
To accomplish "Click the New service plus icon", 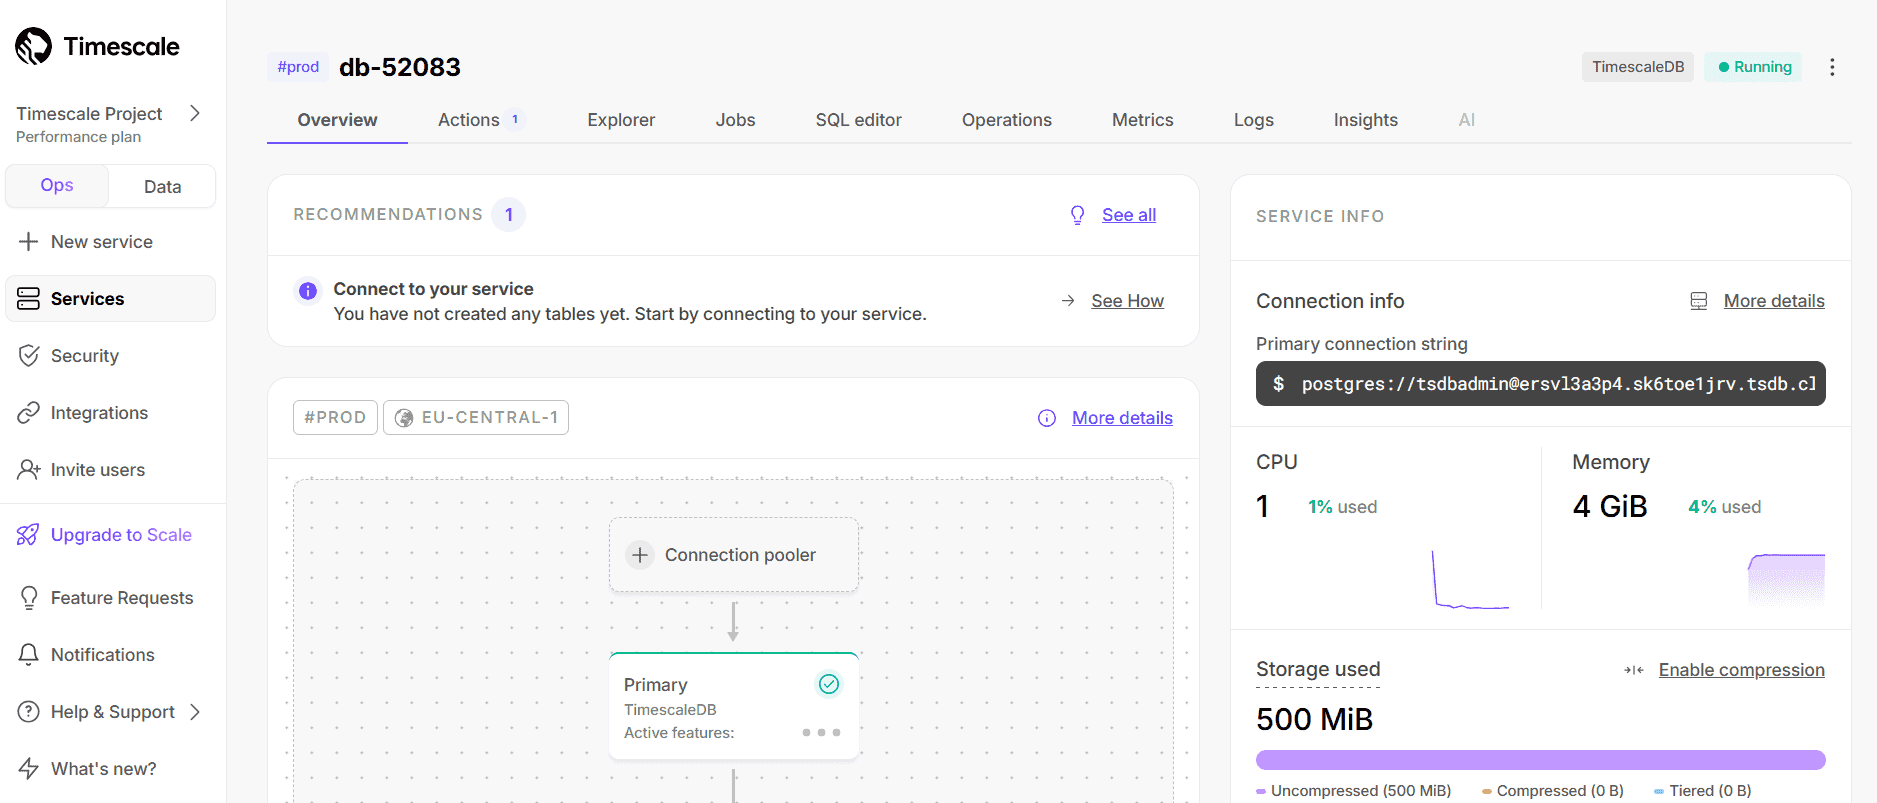I will tap(29, 241).
